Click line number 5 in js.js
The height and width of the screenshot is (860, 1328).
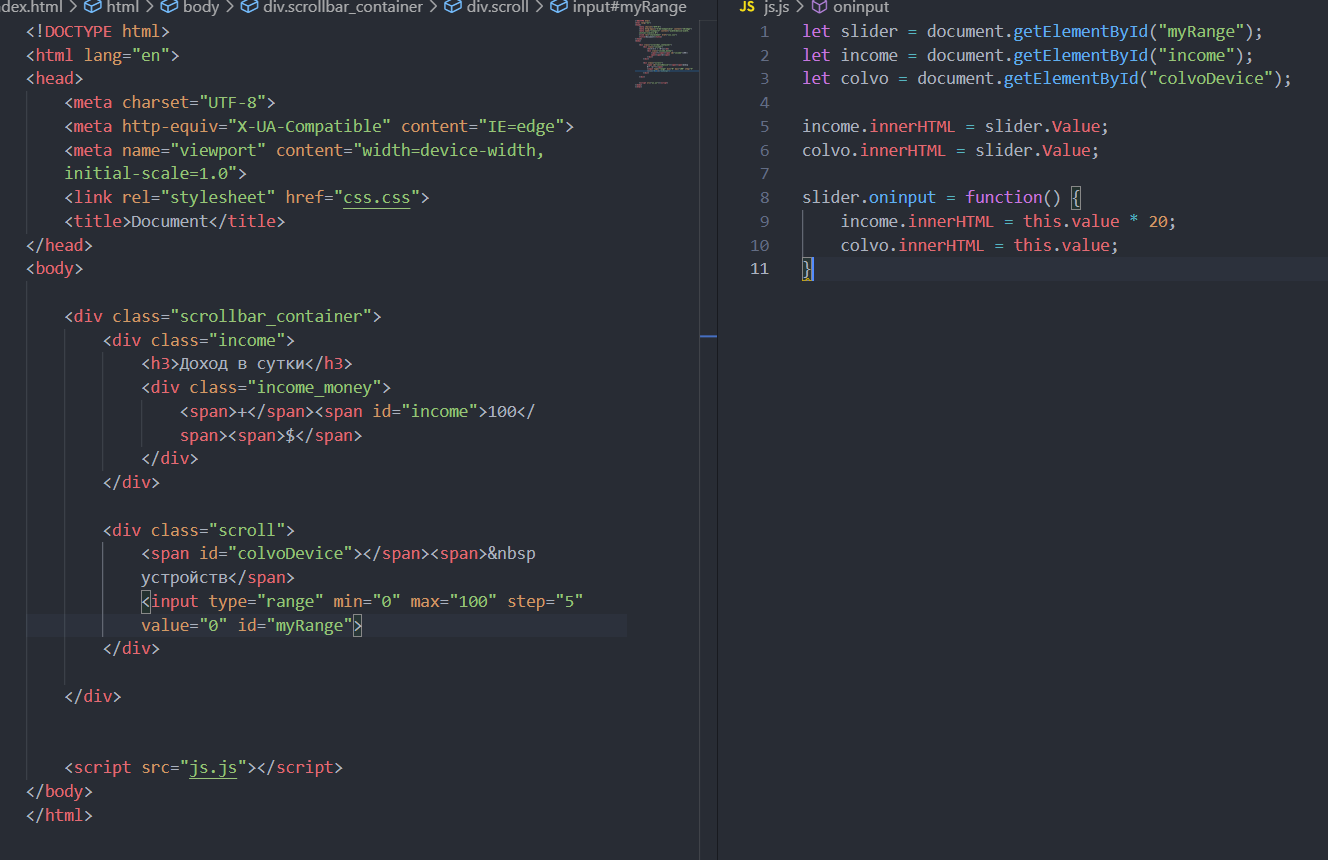click(764, 126)
